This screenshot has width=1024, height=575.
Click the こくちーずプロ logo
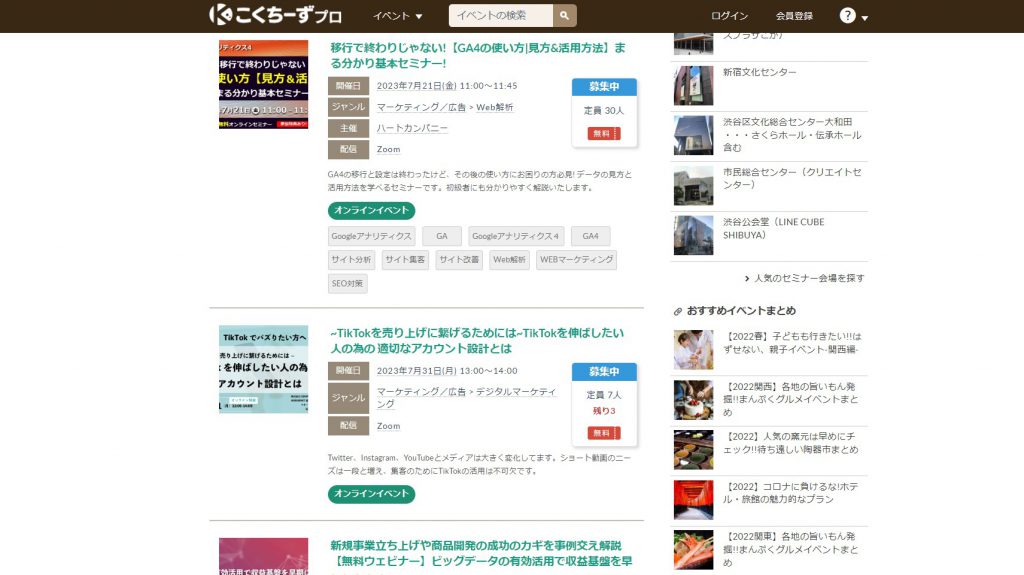coord(275,14)
